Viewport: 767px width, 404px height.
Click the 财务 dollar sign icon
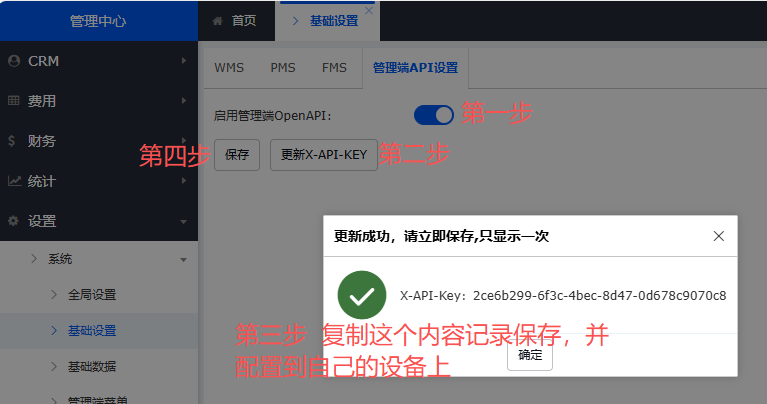12,141
